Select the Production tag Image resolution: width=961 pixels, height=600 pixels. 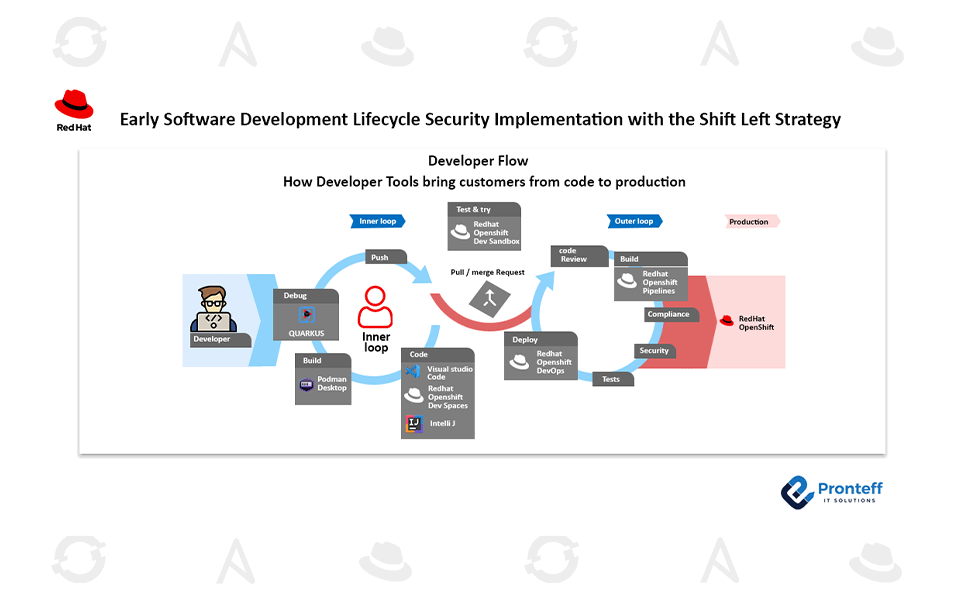coord(750,222)
